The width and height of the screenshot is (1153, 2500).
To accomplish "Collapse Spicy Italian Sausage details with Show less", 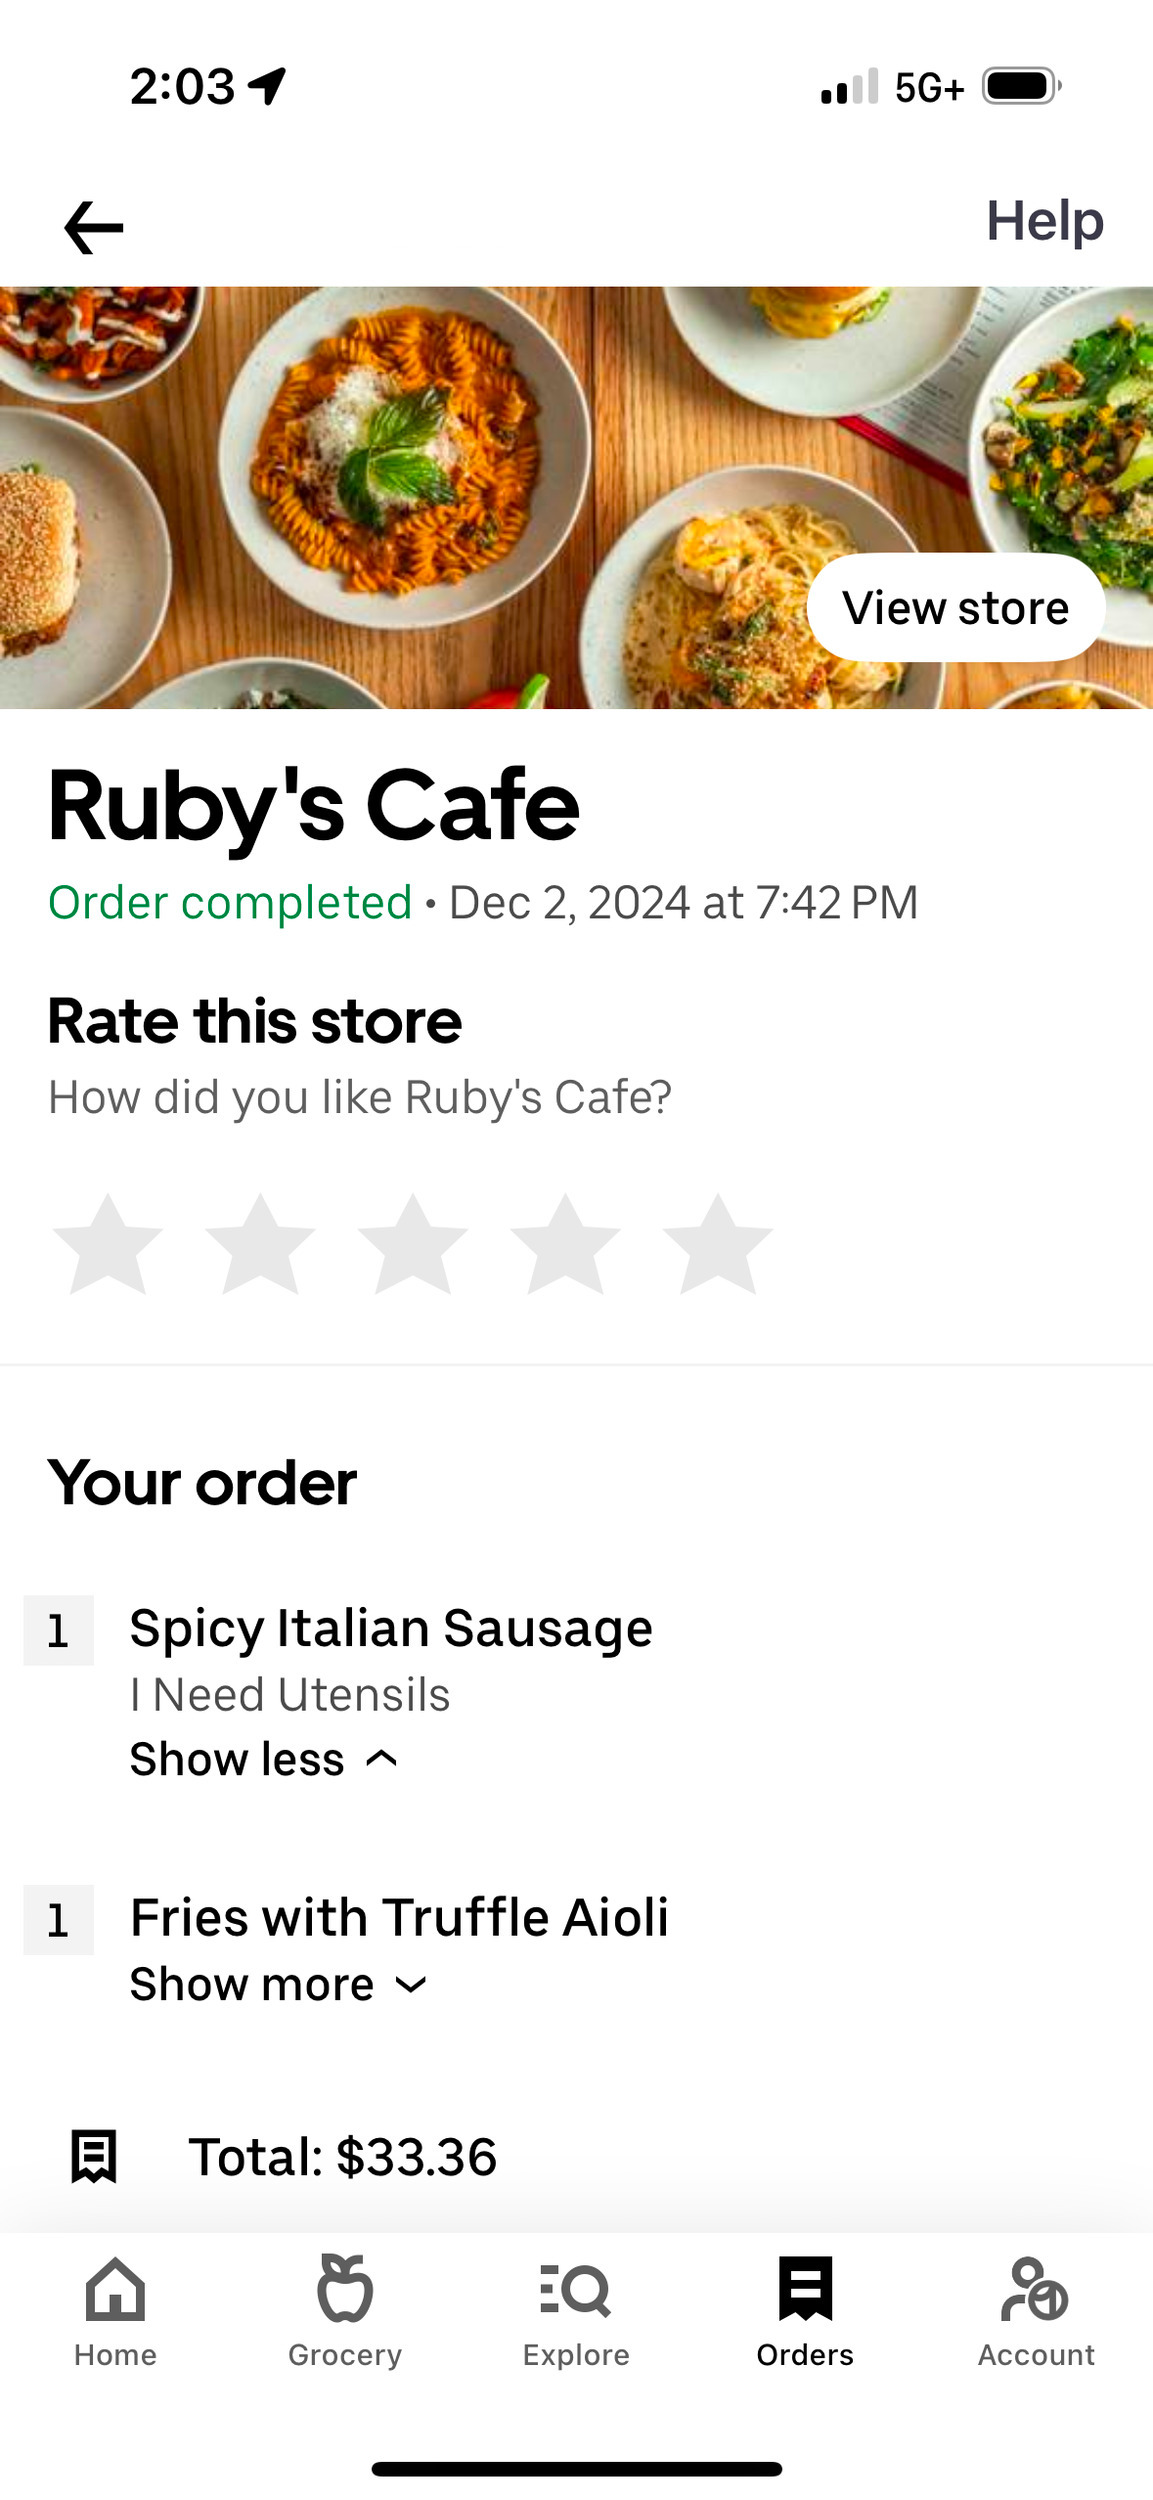I will coord(263,1759).
